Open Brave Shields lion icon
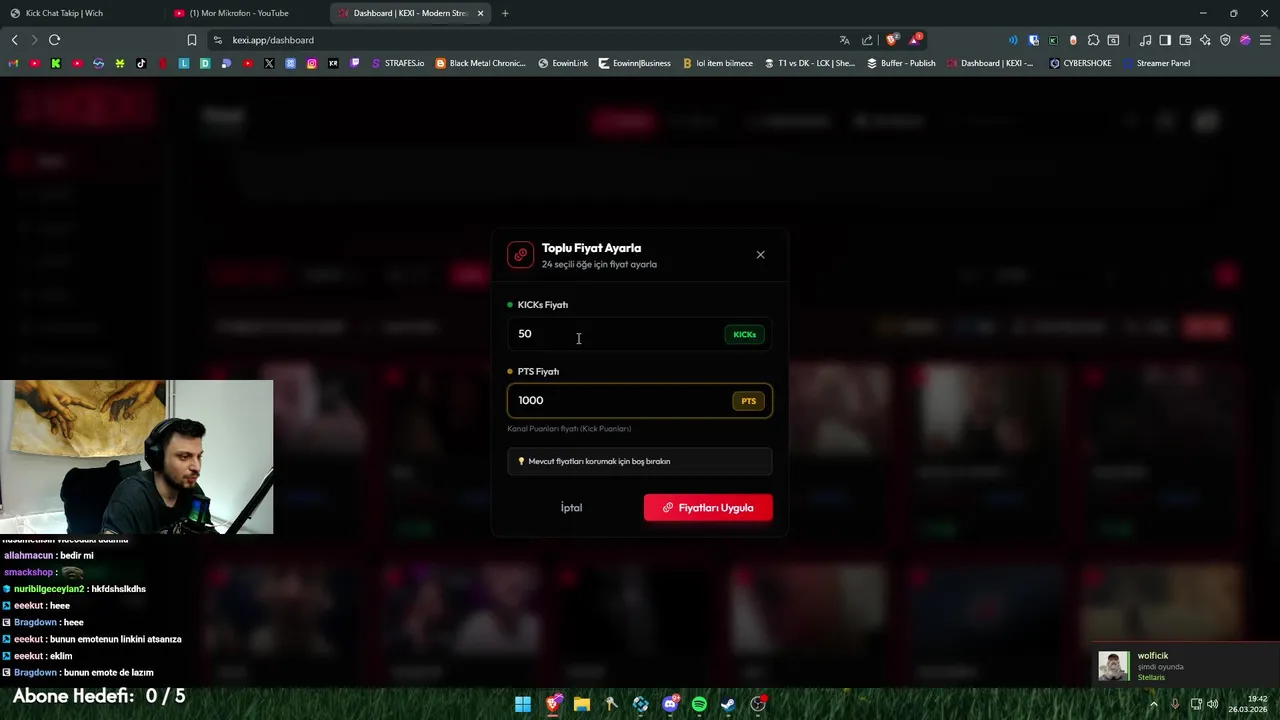The height and width of the screenshot is (720, 1280). [x=893, y=40]
